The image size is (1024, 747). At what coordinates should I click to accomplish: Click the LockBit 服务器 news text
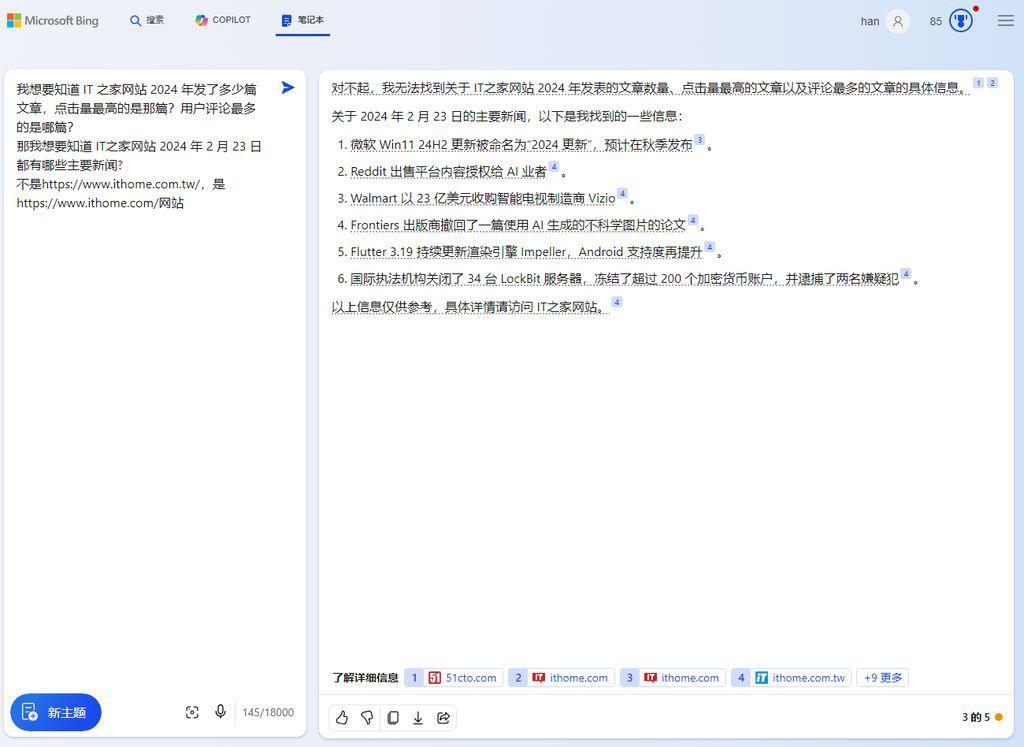point(624,279)
